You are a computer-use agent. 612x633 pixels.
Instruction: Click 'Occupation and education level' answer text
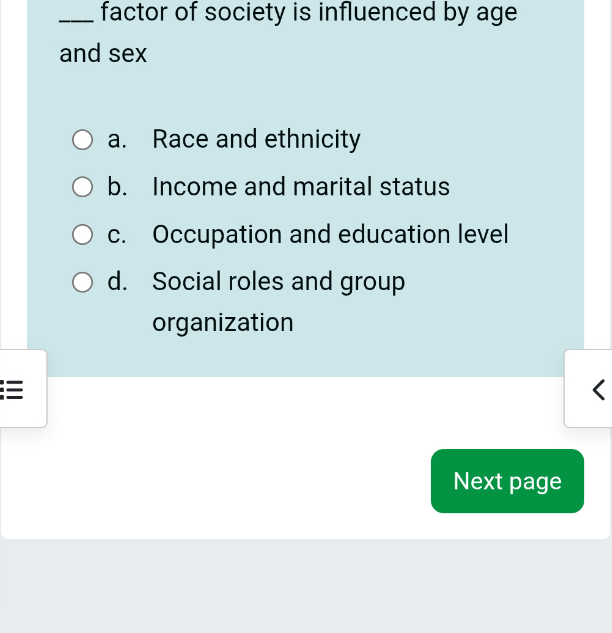click(x=330, y=234)
